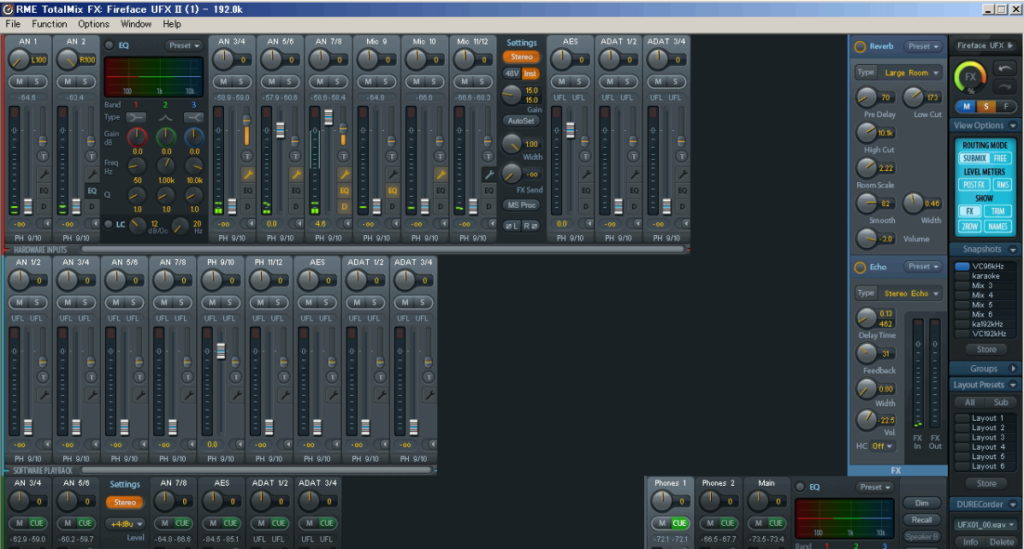The width and height of the screenshot is (1024, 549).
Task: Open the +4dBu level dropdown in output settings
Action: (125, 524)
